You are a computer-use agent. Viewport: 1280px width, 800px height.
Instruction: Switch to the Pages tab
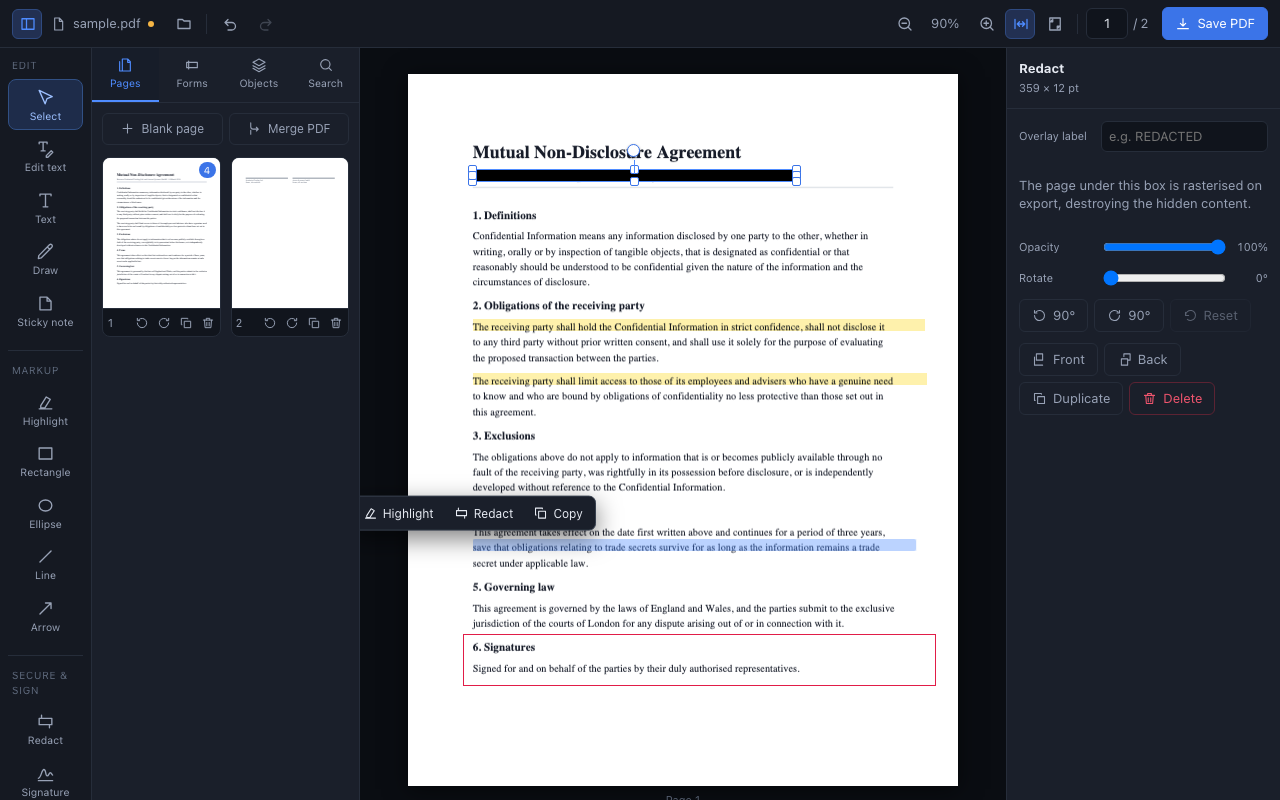tap(125, 74)
